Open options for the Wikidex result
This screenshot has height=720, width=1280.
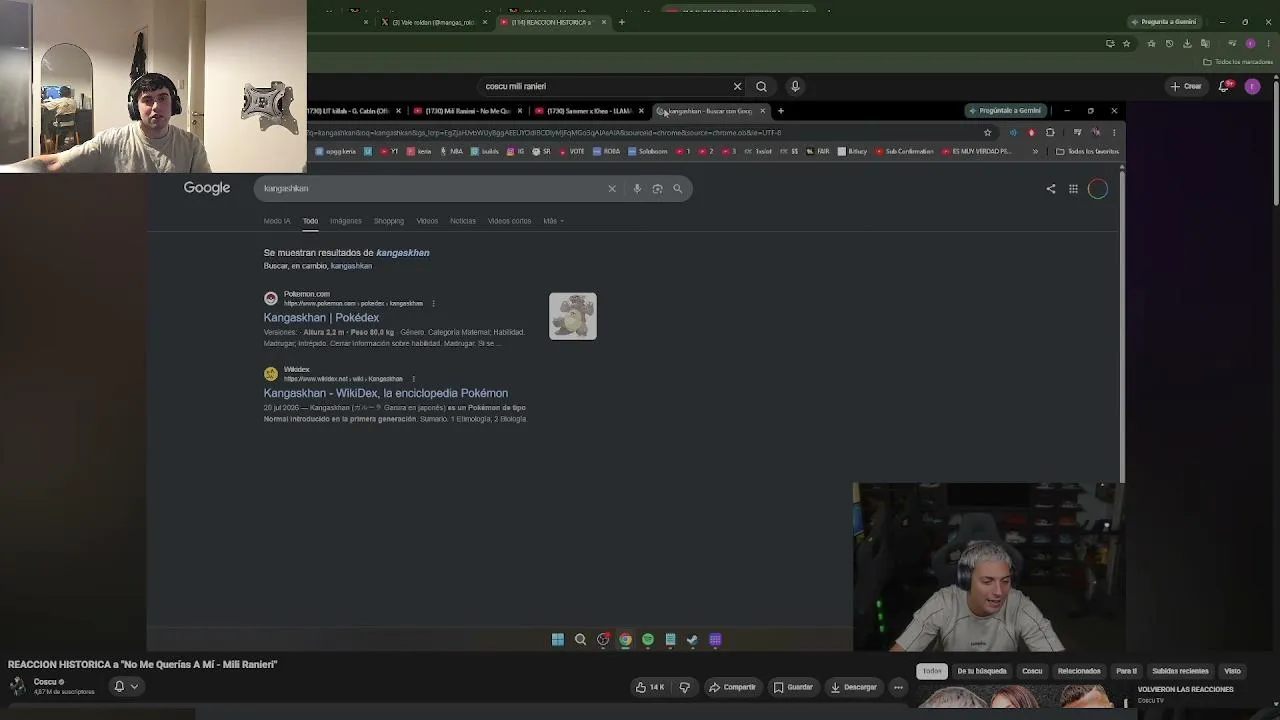click(413, 379)
